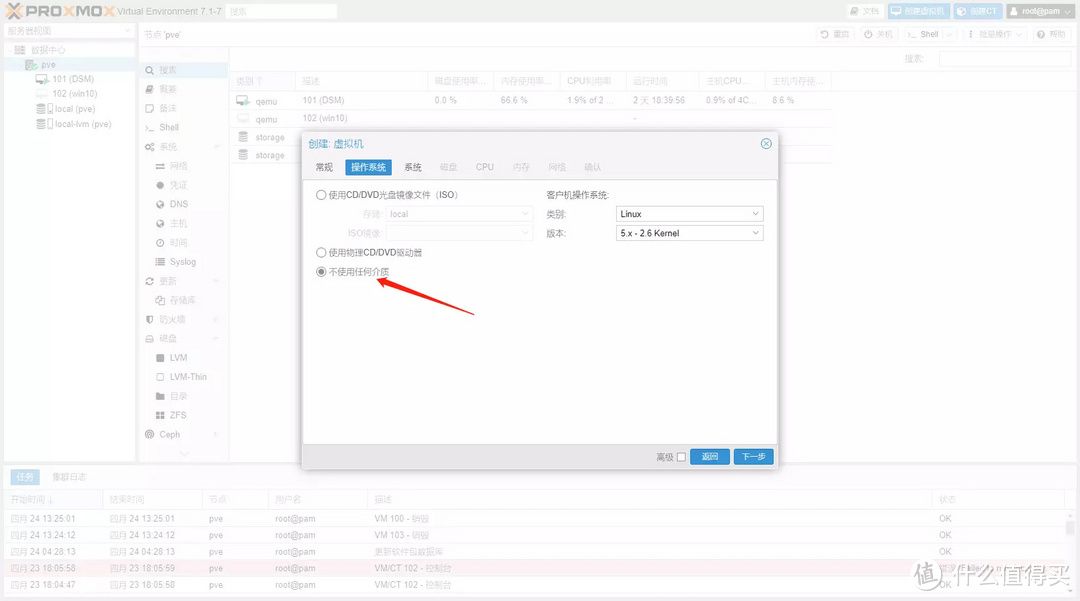Switch to the 任务 tasks tab

pyautogui.click(x=25, y=477)
